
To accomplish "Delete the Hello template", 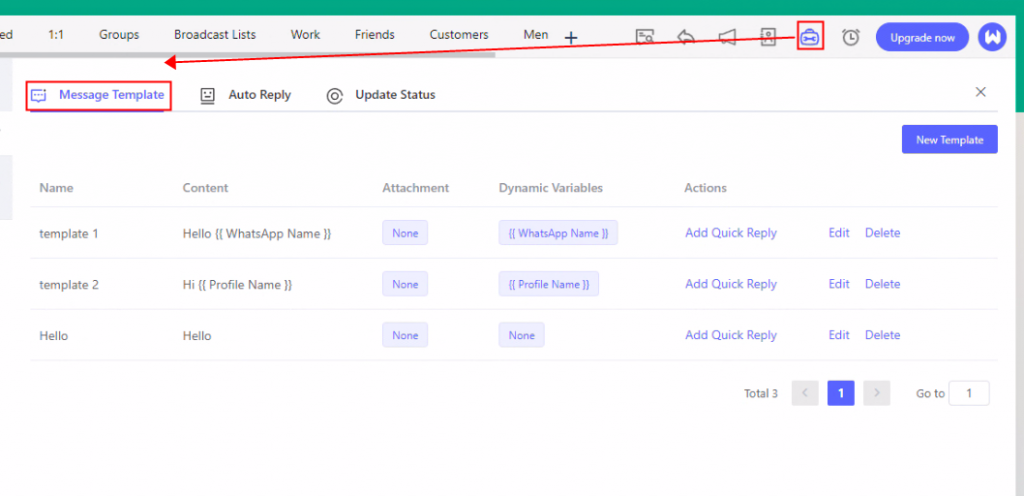I will [x=882, y=335].
